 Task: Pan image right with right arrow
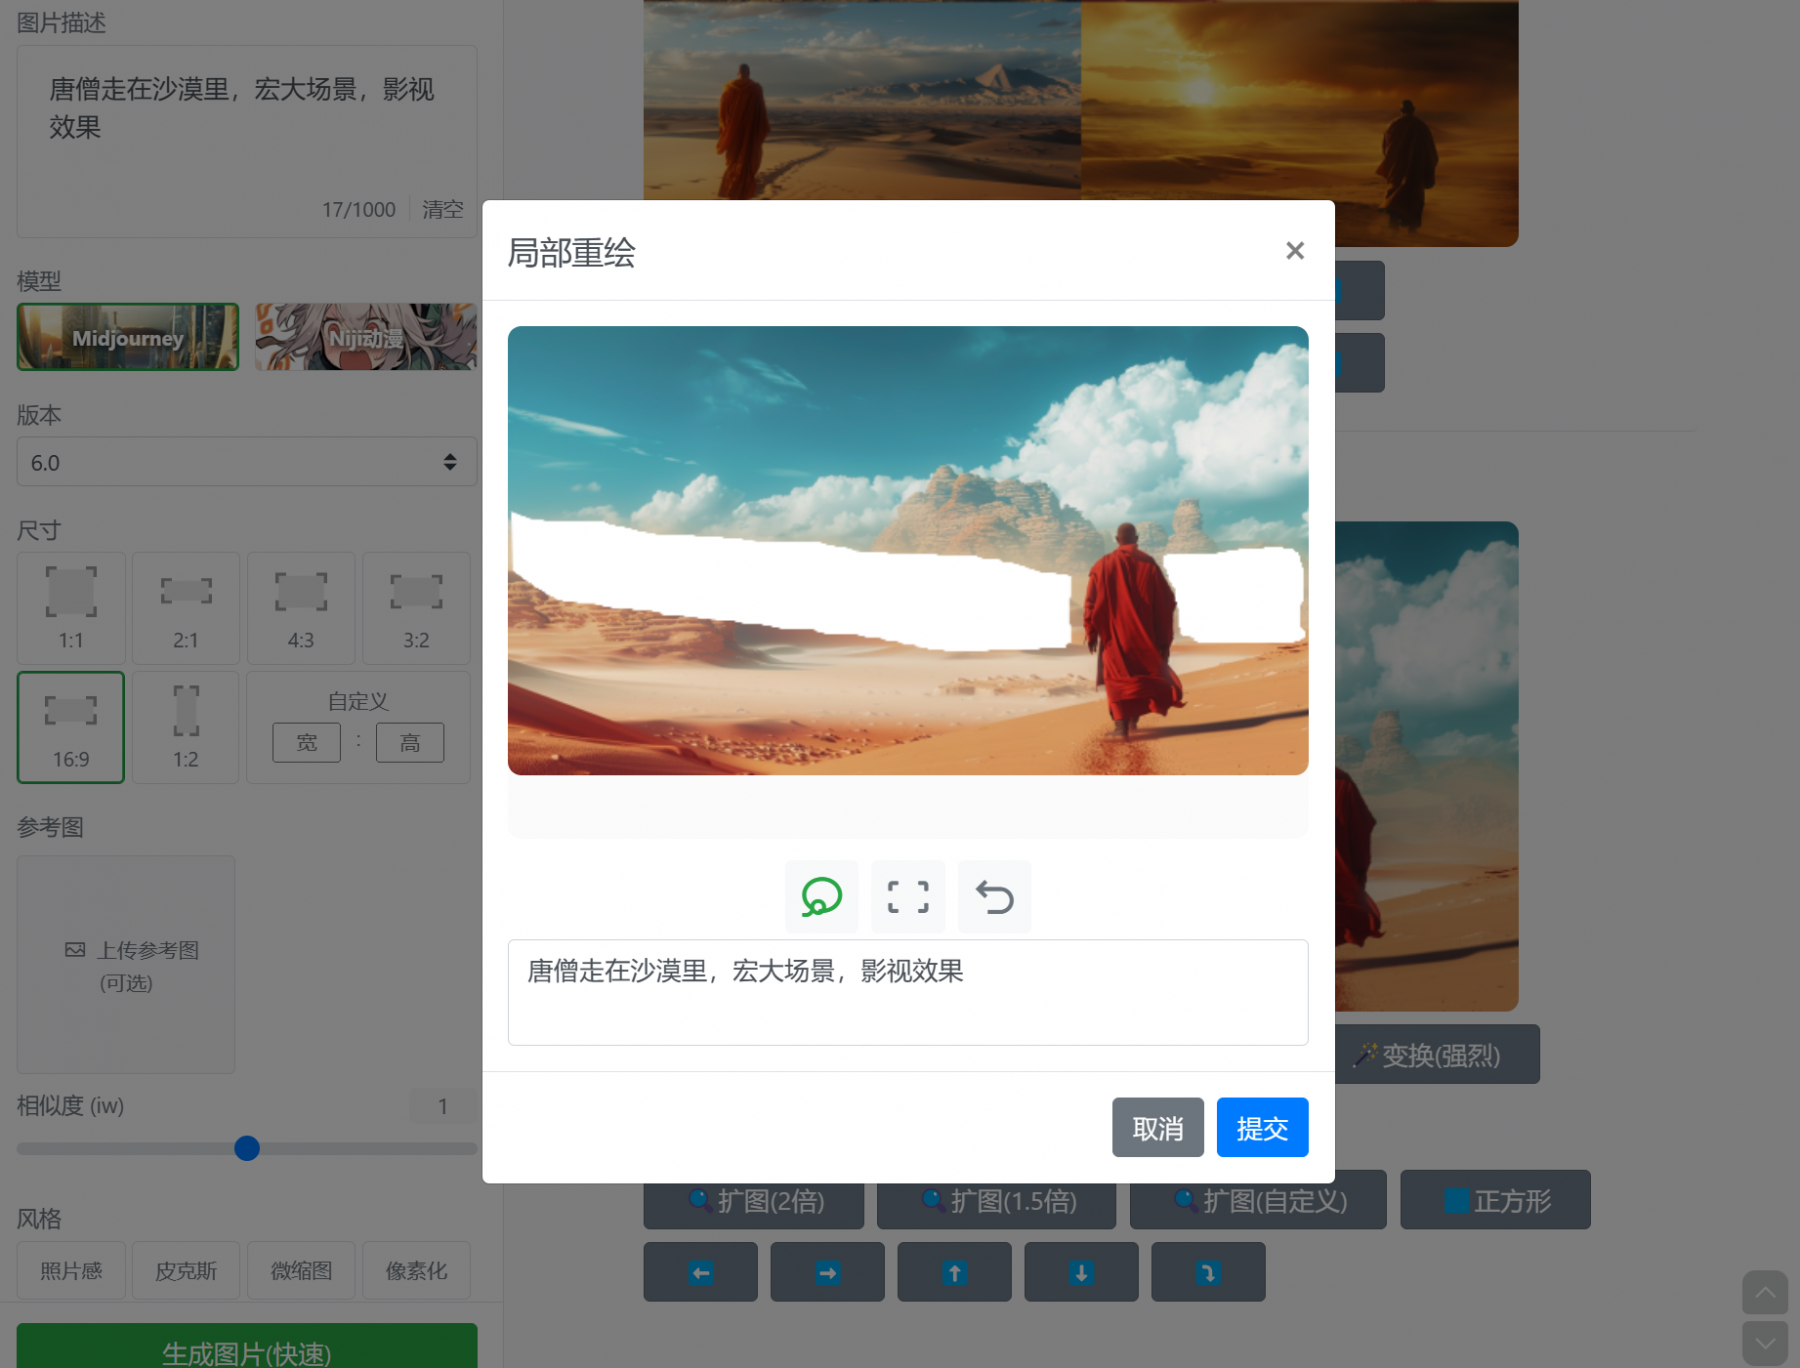point(827,1272)
